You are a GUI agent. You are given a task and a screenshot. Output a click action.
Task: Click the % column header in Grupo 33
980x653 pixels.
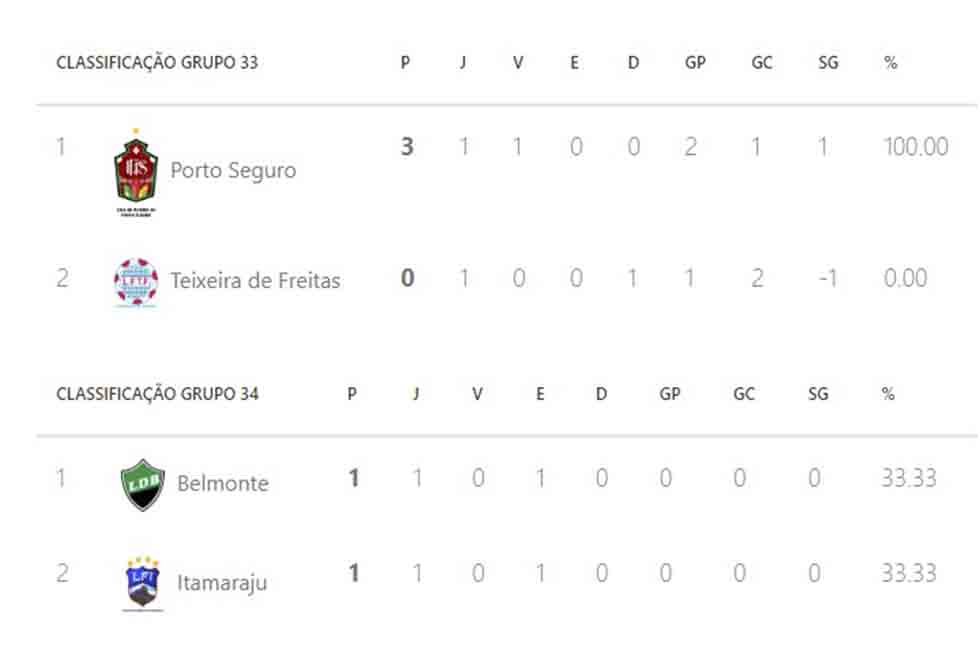[x=891, y=62]
